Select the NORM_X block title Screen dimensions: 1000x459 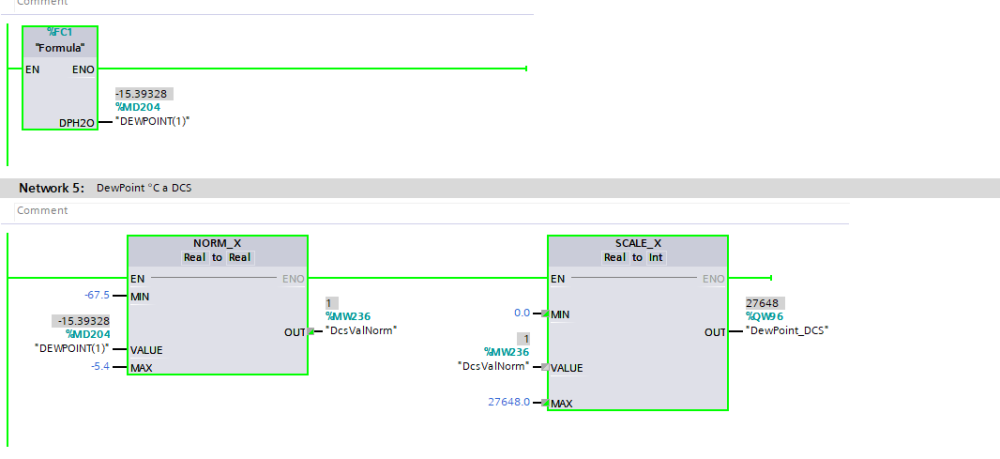217,243
